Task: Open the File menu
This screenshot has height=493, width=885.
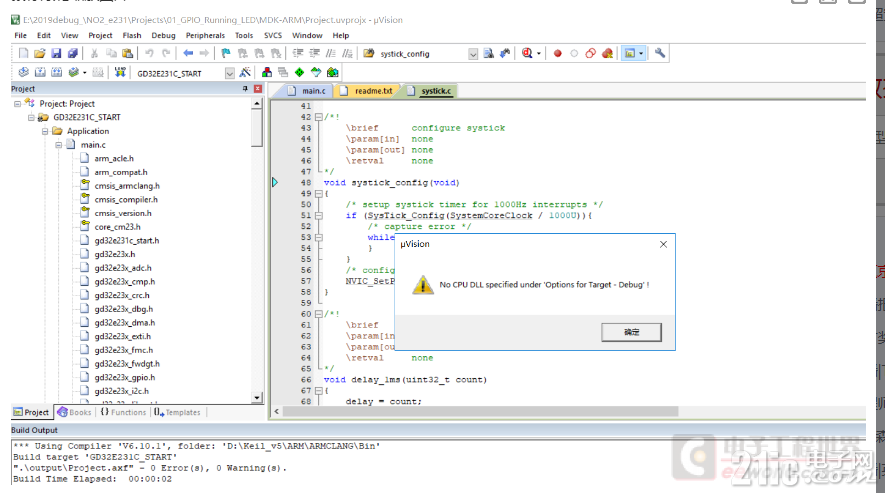Action: tap(20, 35)
